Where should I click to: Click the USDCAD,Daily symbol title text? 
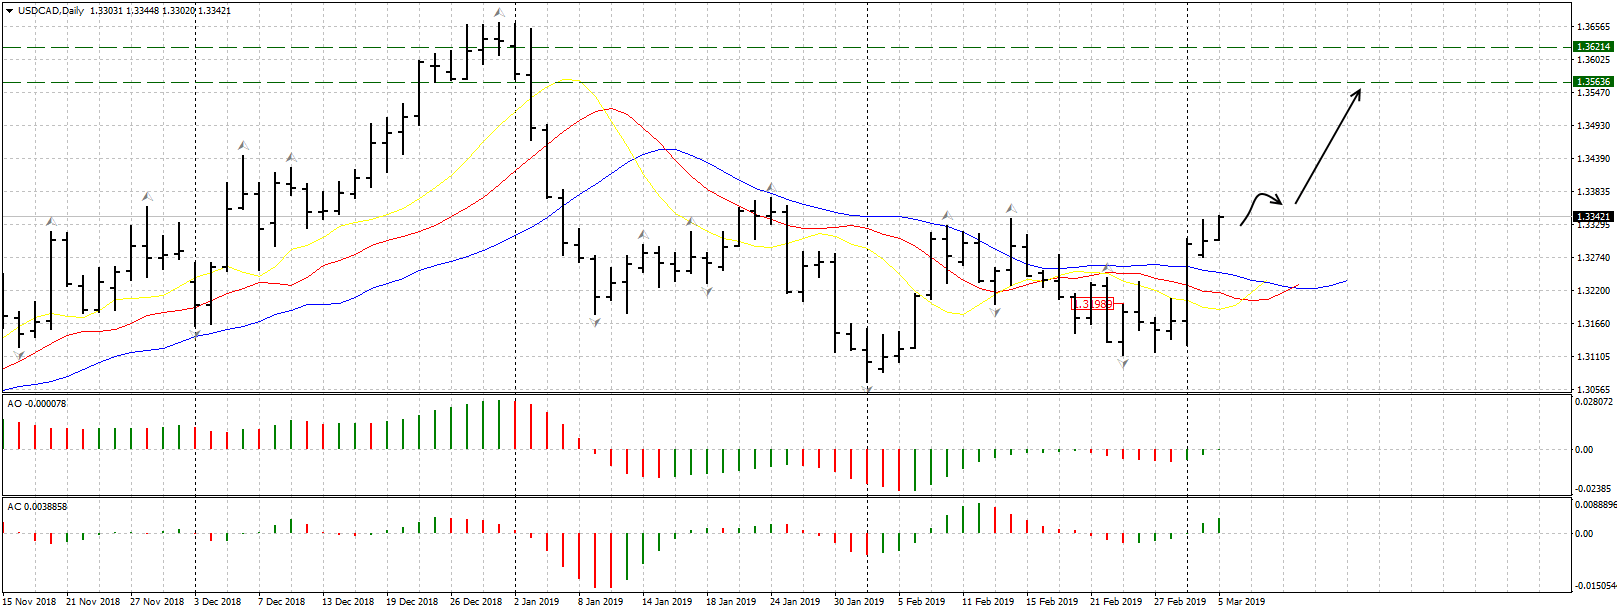51,11
